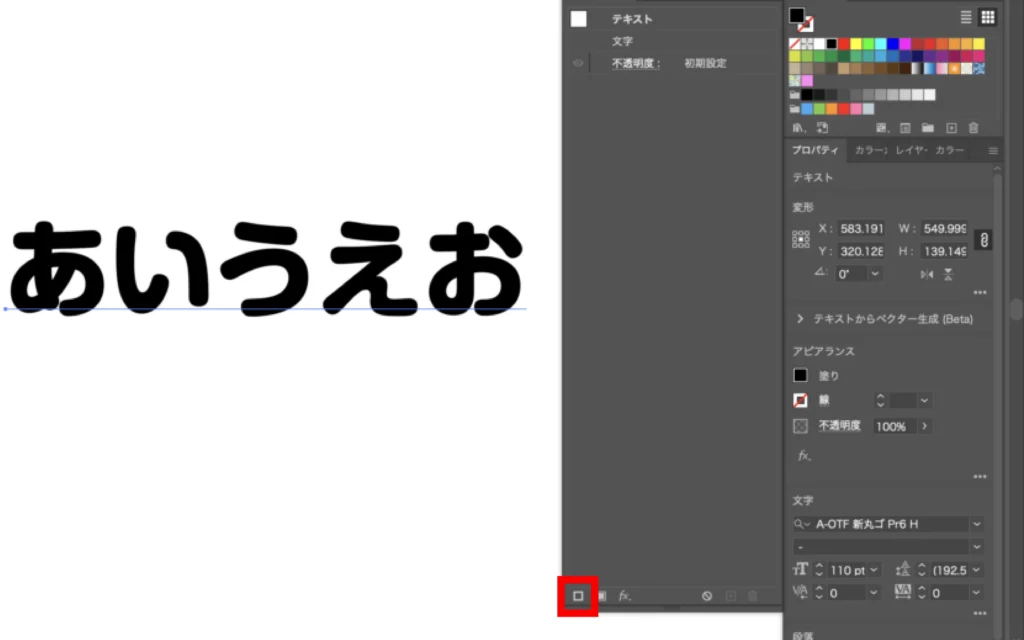The image size is (1024, 640).
Task: Select the プロパティ tab
Action: 815,150
